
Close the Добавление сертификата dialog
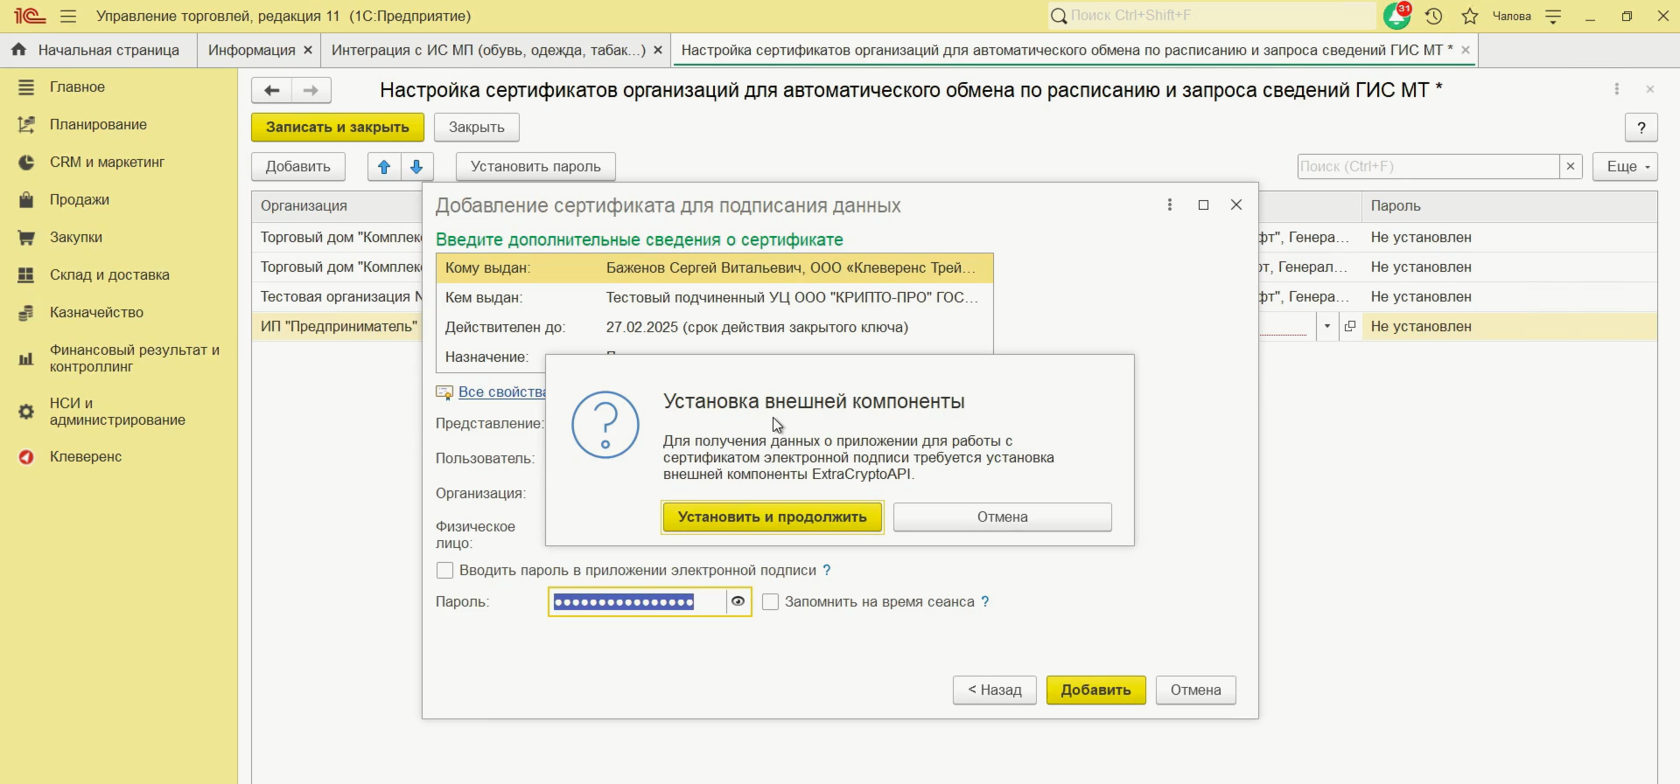point(1236,205)
